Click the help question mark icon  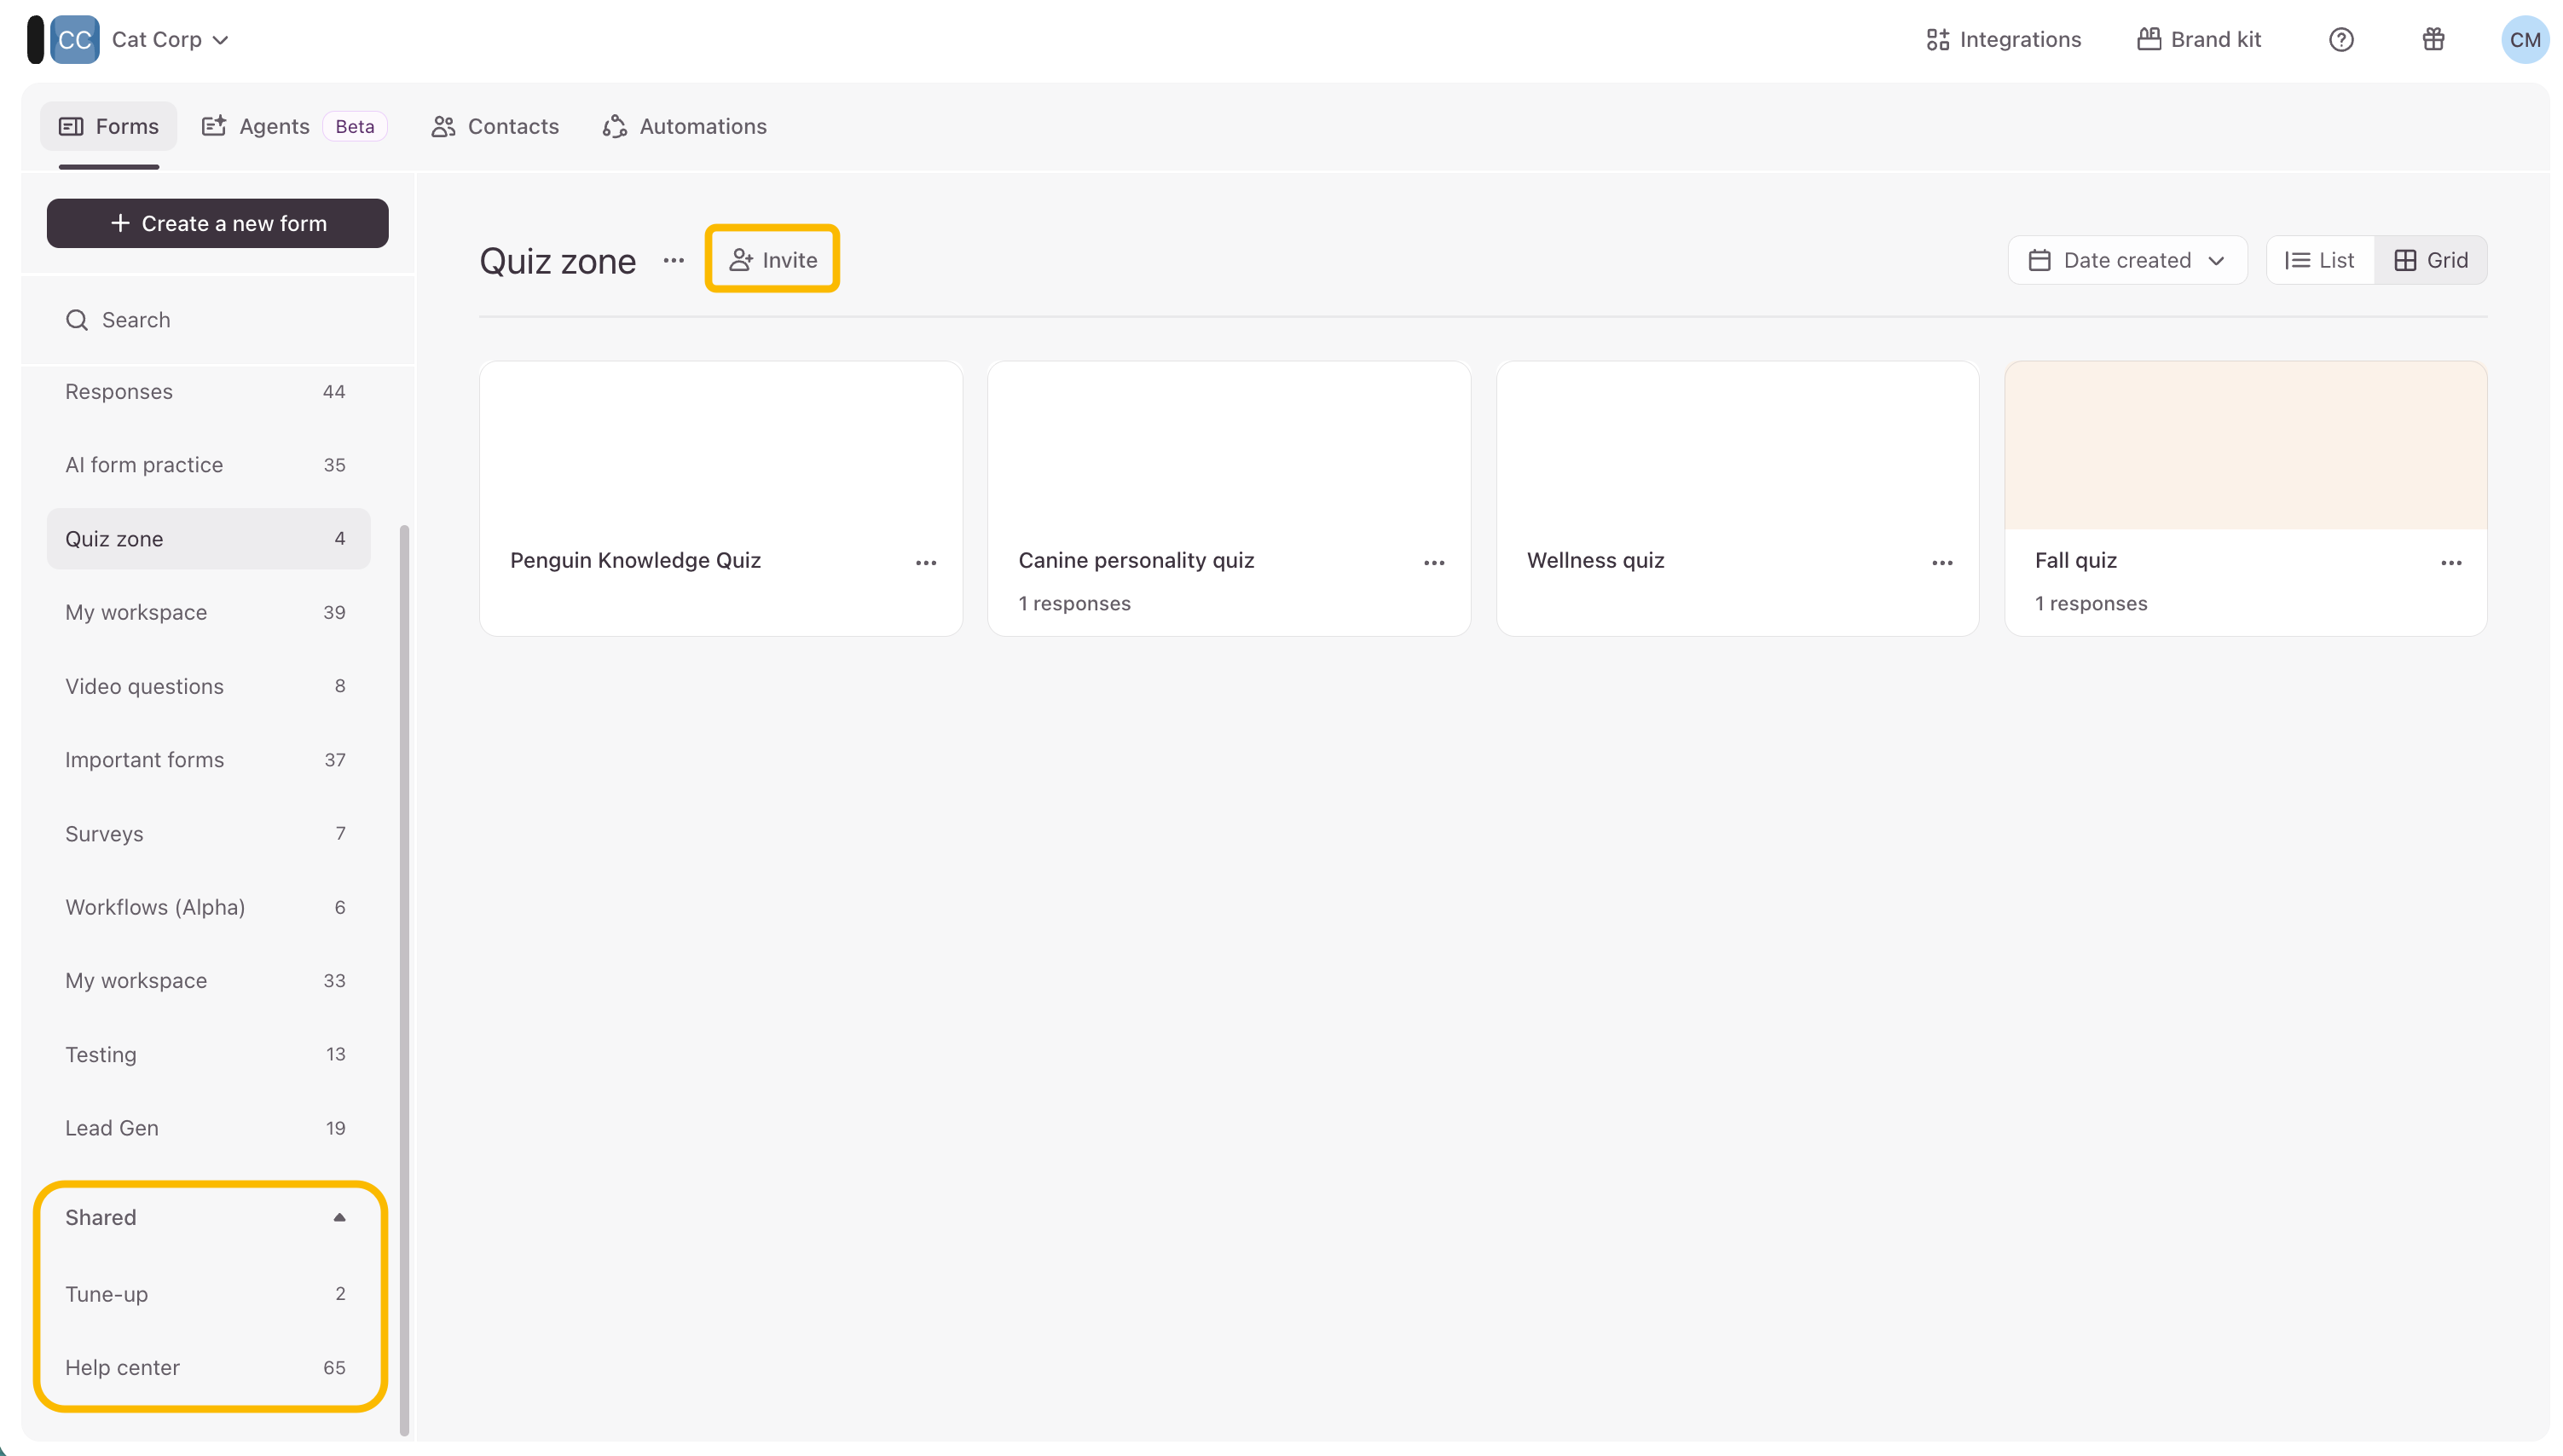tap(2340, 39)
